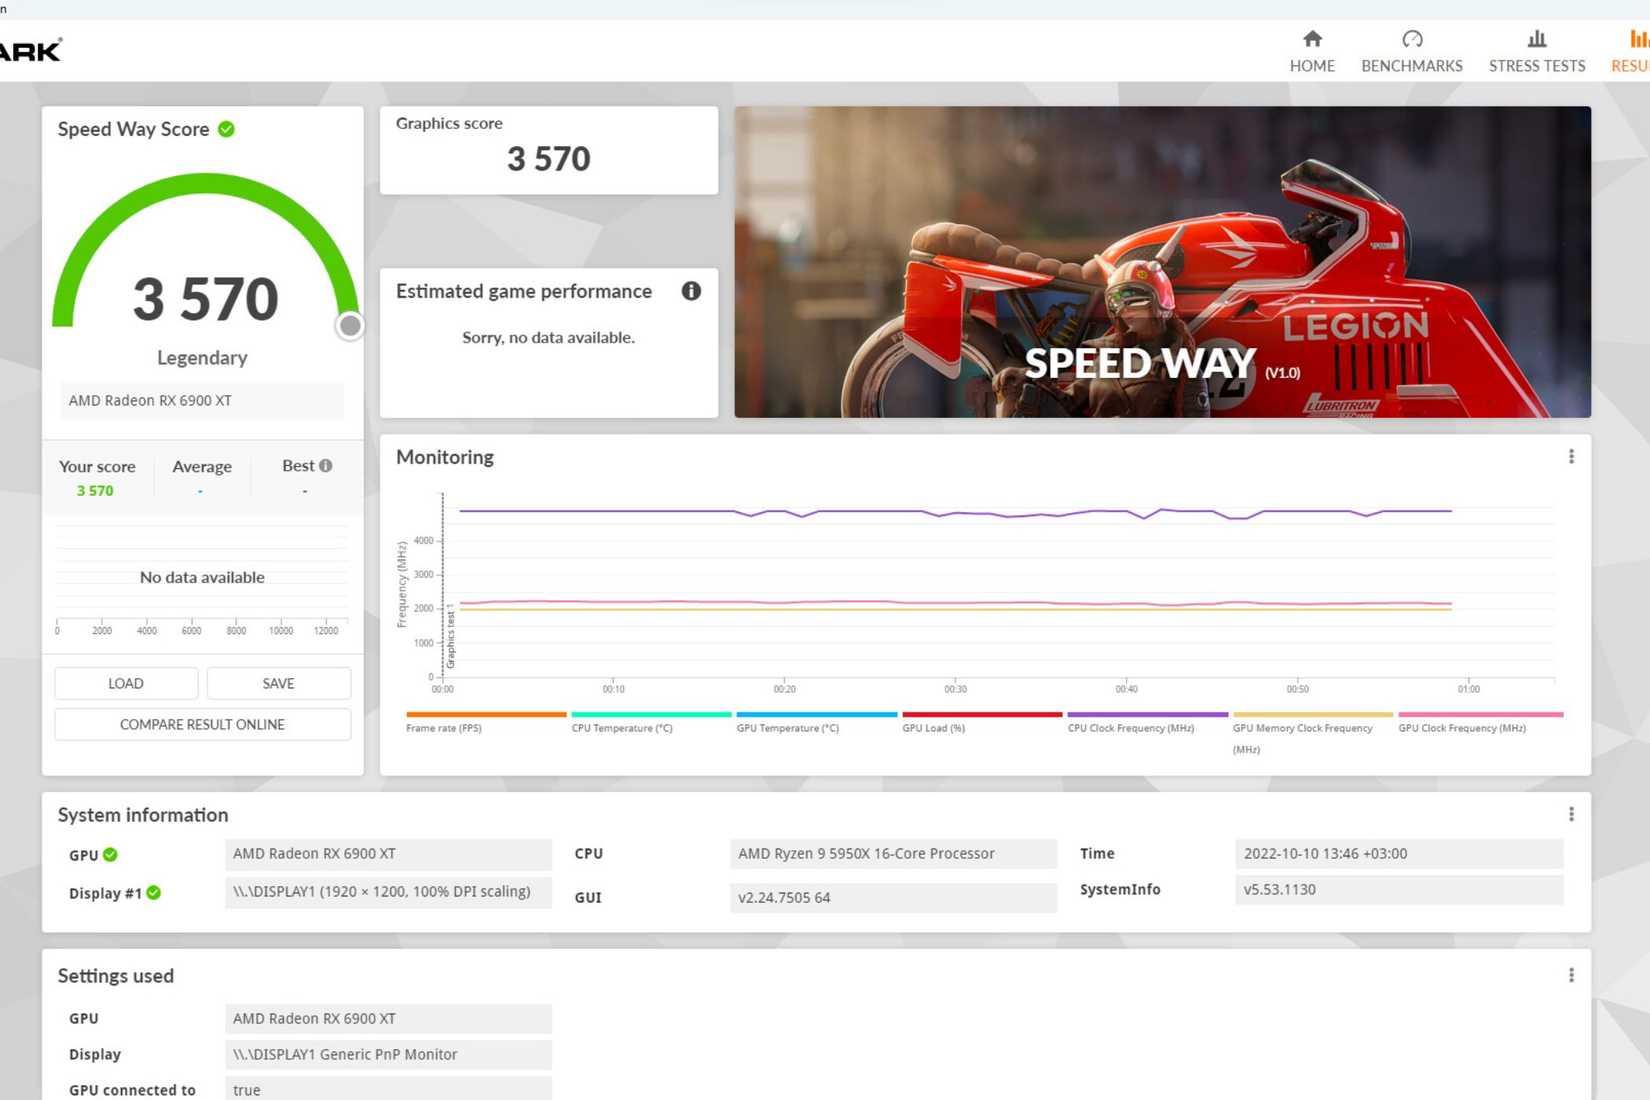Click the verification checkmark beside GPU entry
The width and height of the screenshot is (1650, 1100).
[110, 855]
